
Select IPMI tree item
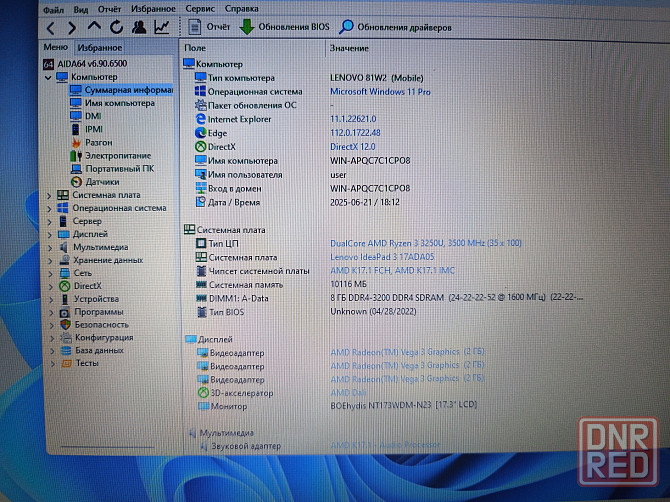[x=87, y=129]
